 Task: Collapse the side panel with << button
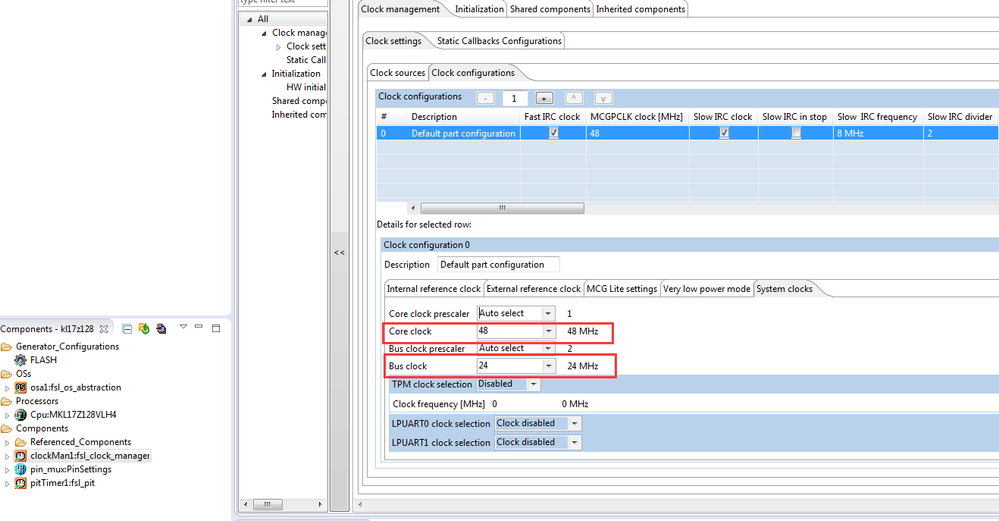tap(340, 253)
